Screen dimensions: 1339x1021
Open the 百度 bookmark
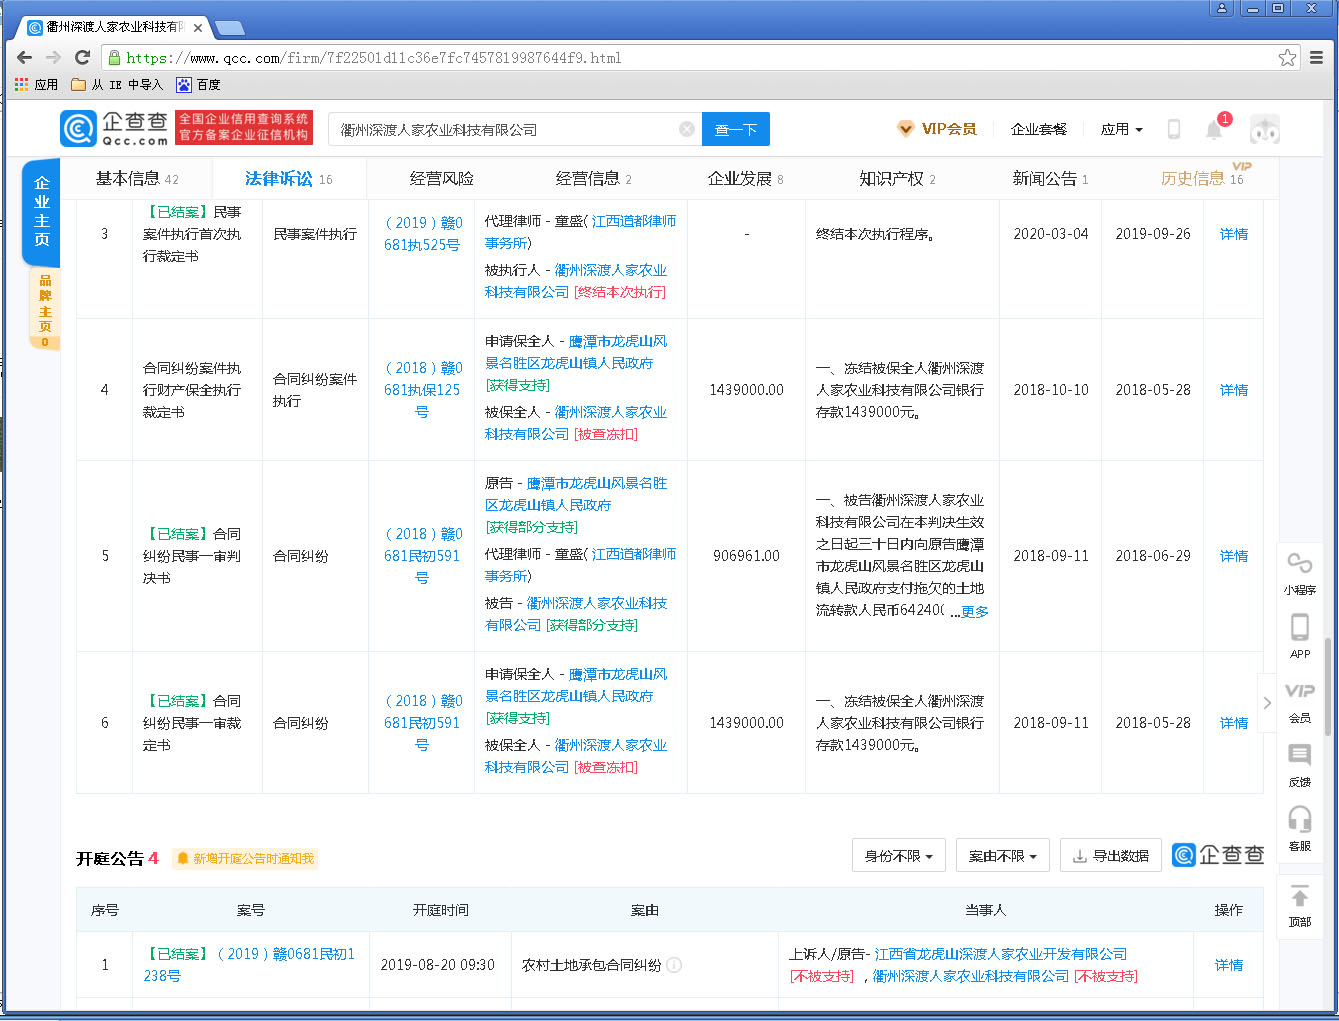pyautogui.click(x=198, y=85)
